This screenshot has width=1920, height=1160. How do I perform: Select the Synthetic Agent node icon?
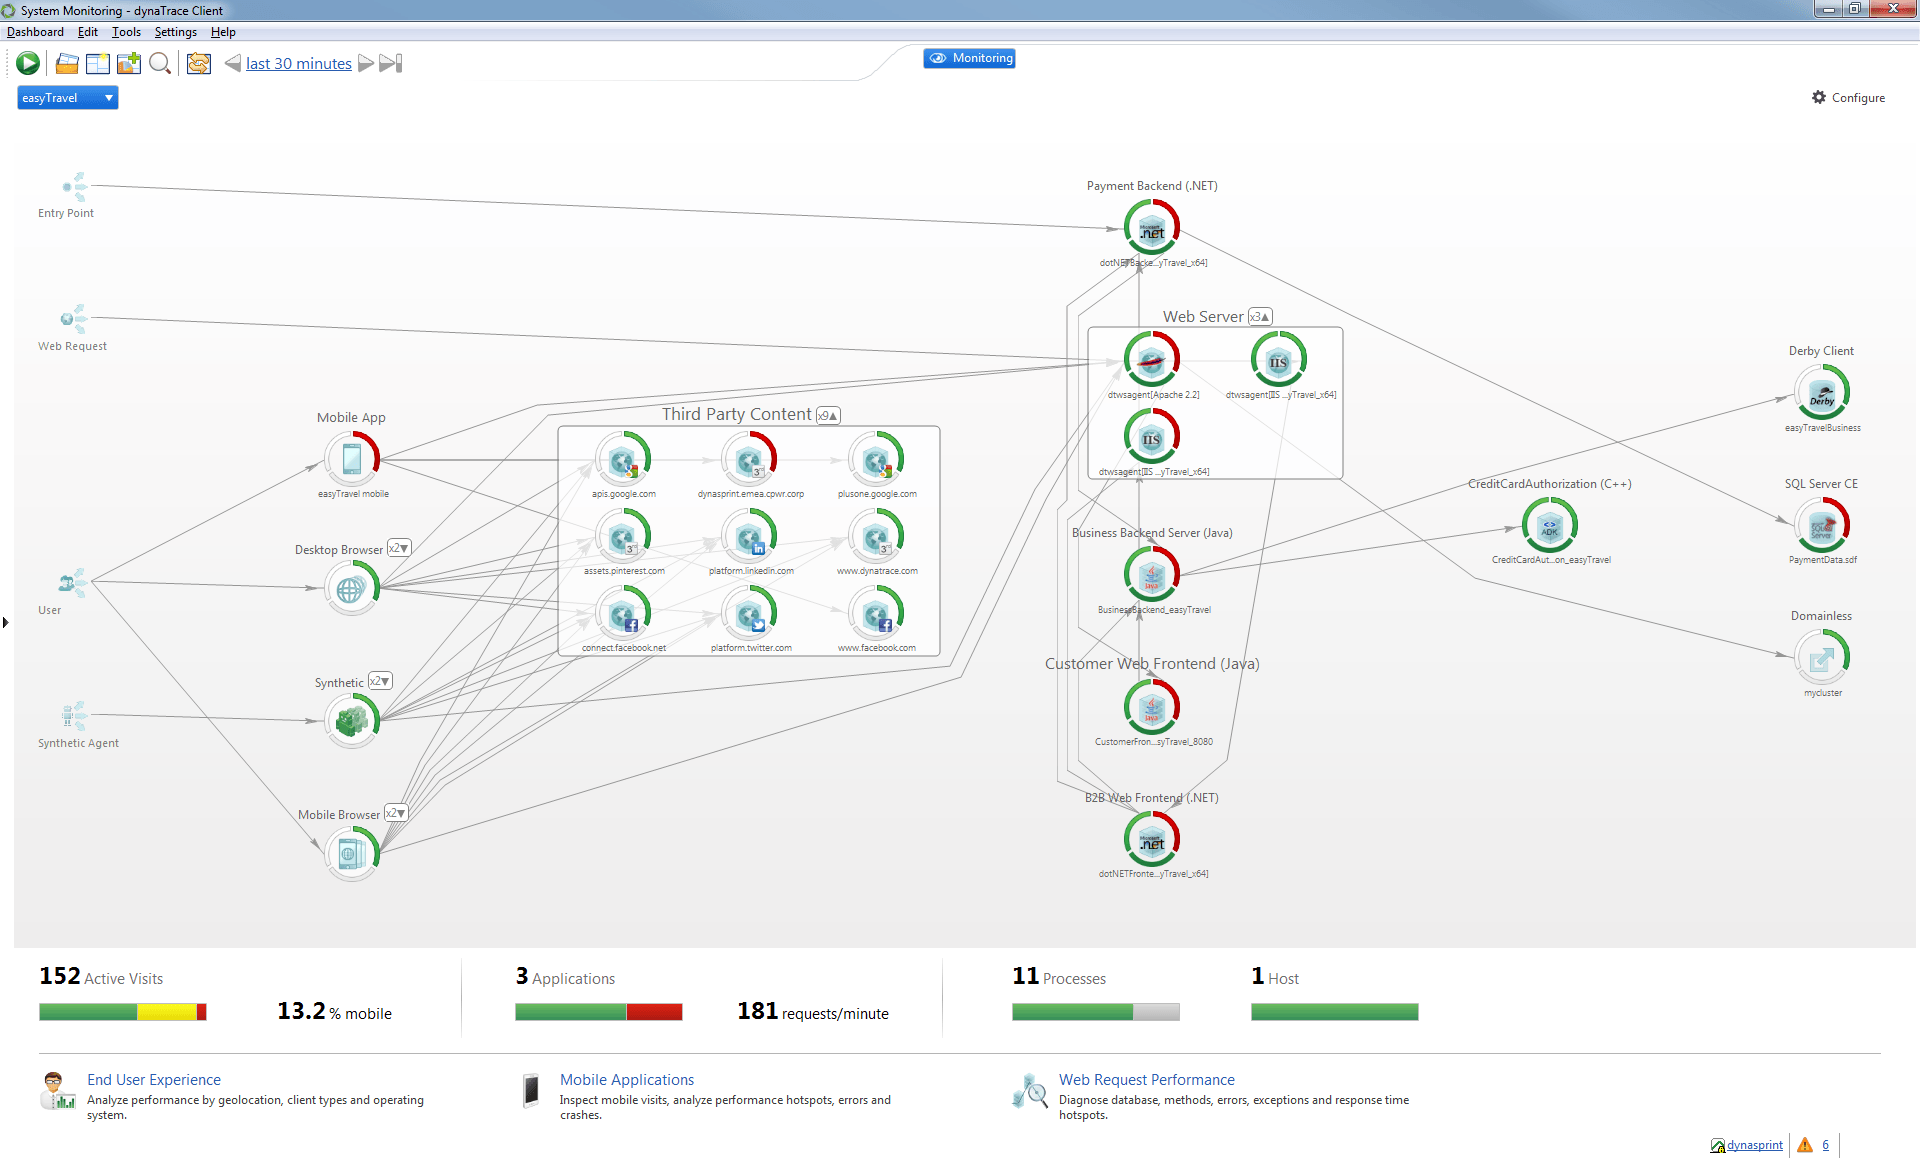(74, 716)
